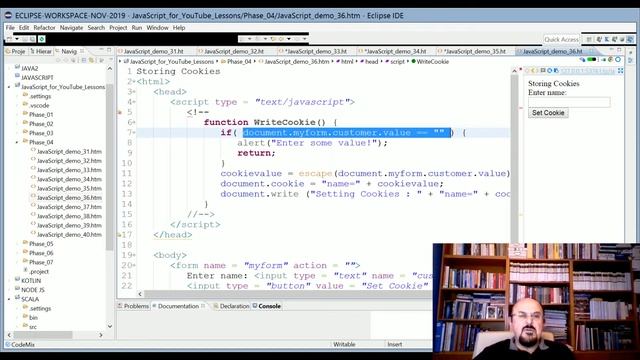Click the Set Cookie button
640x360 pixels.
(548, 113)
